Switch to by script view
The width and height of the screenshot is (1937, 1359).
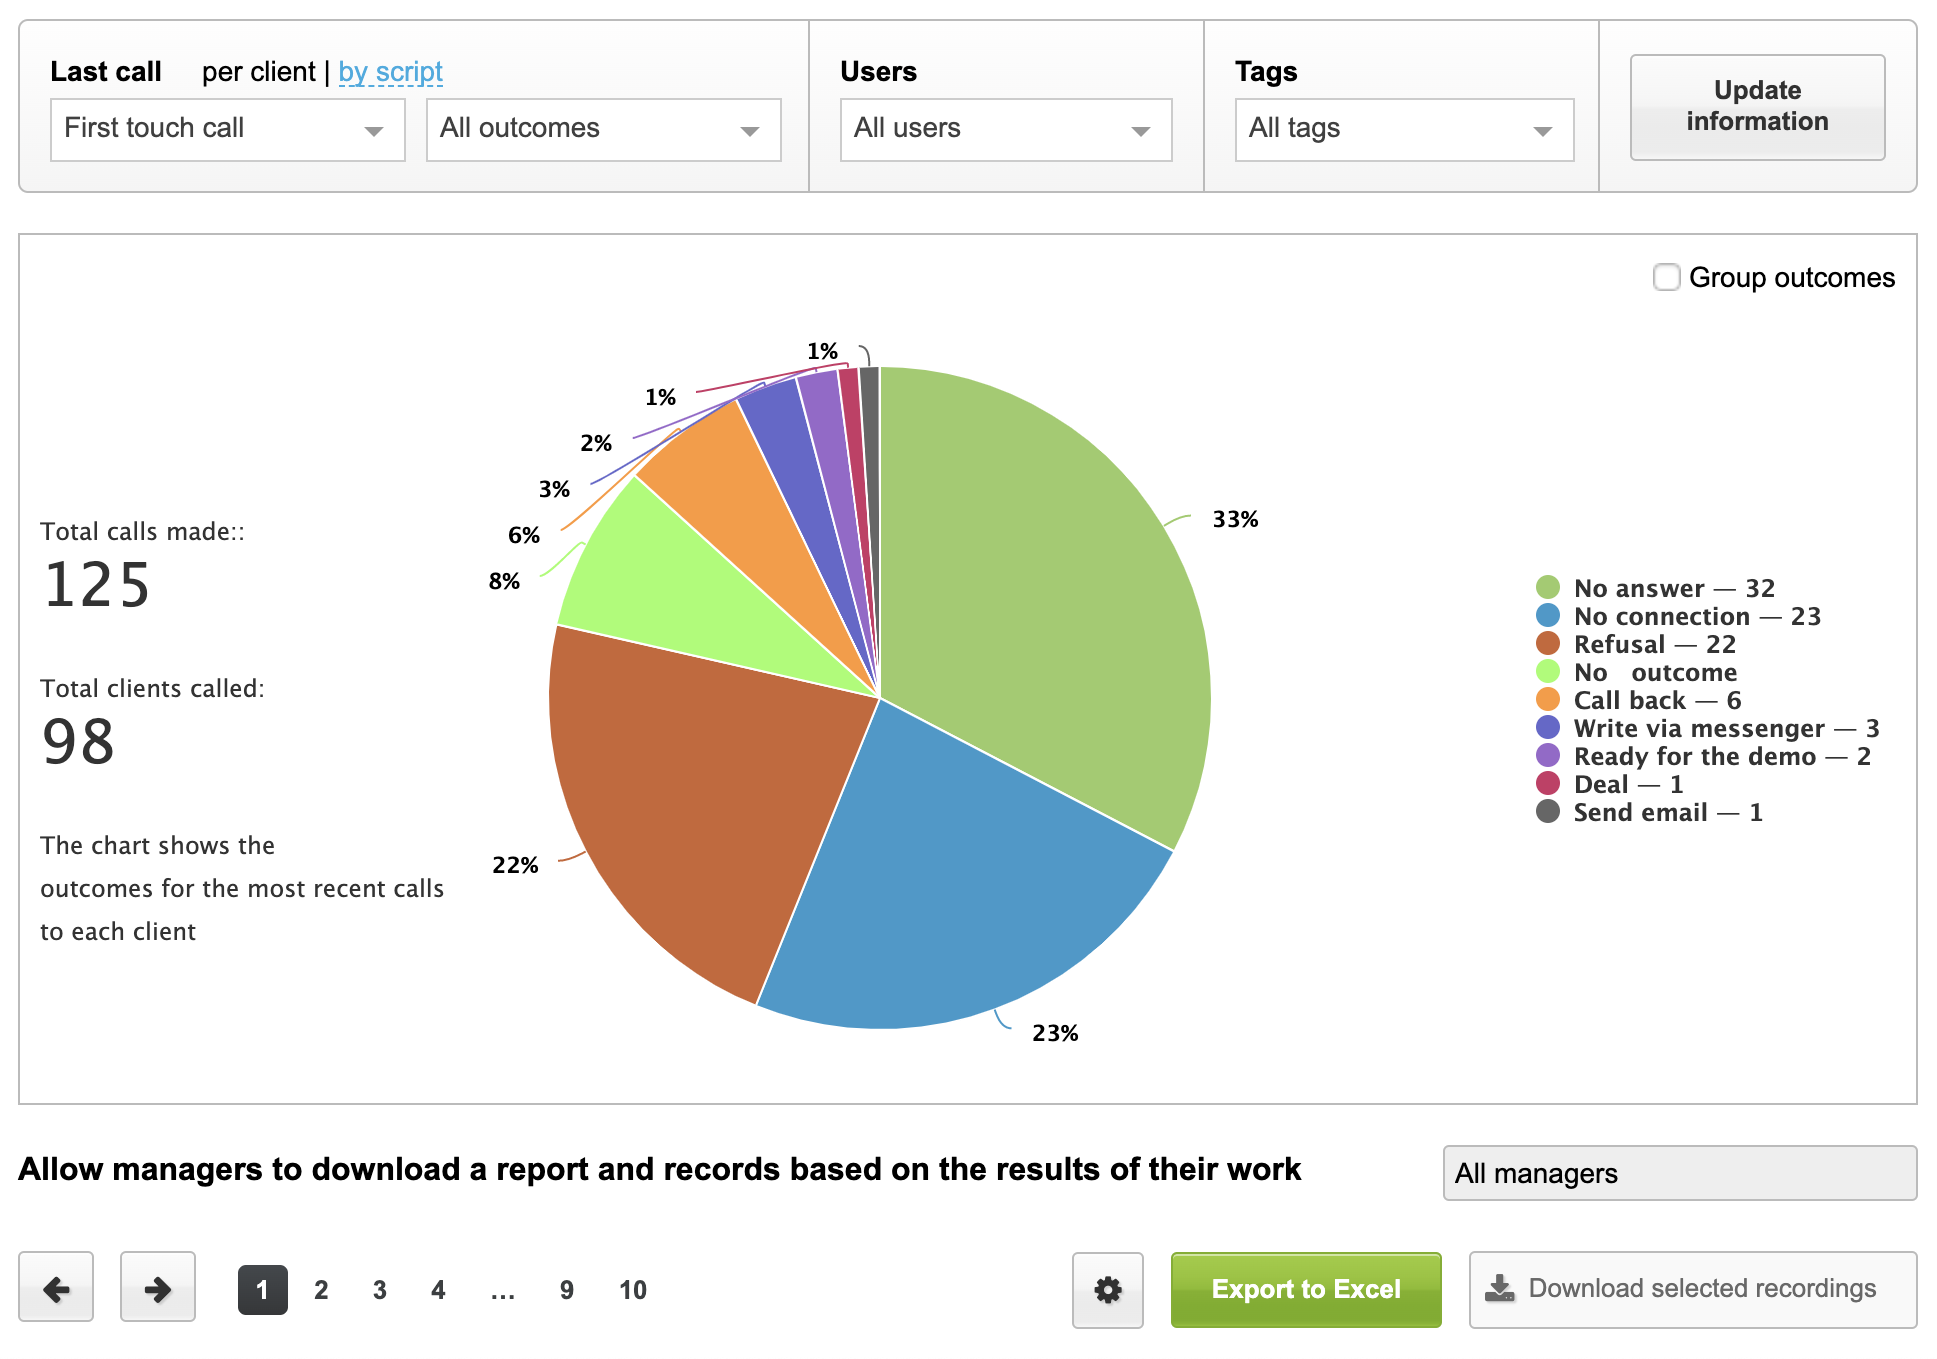[390, 72]
